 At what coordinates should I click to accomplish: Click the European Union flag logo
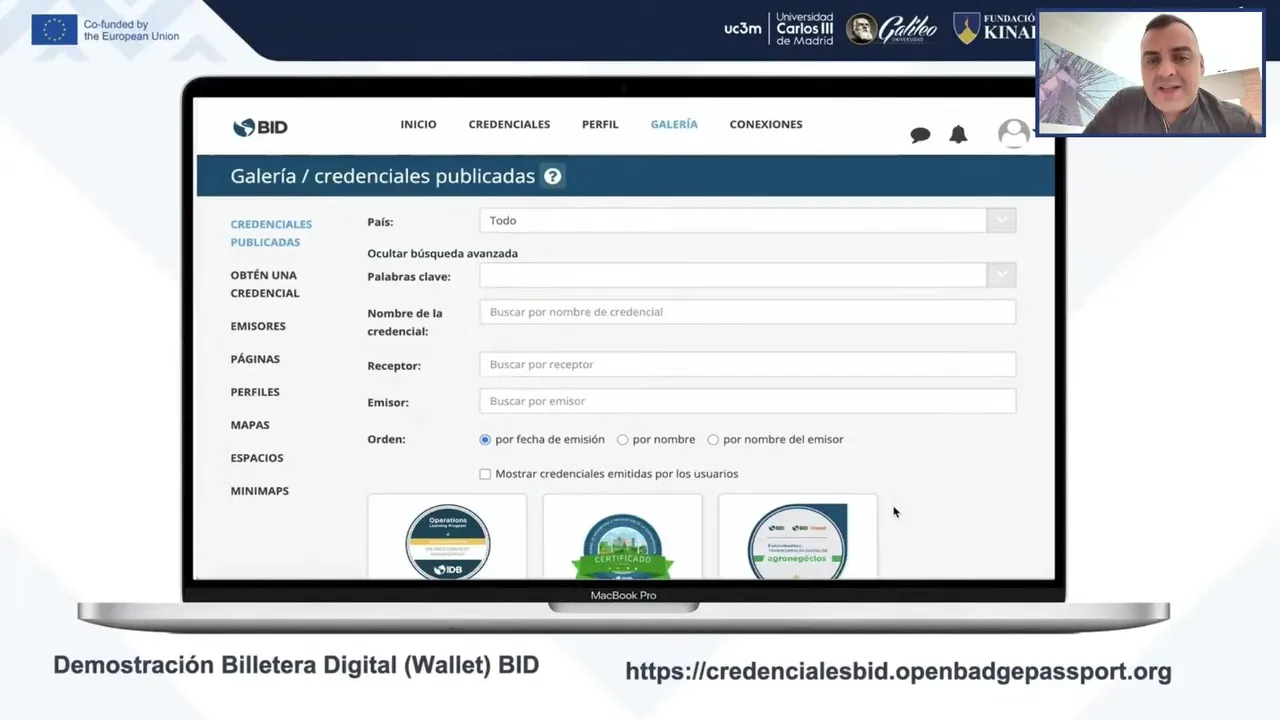(54, 30)
